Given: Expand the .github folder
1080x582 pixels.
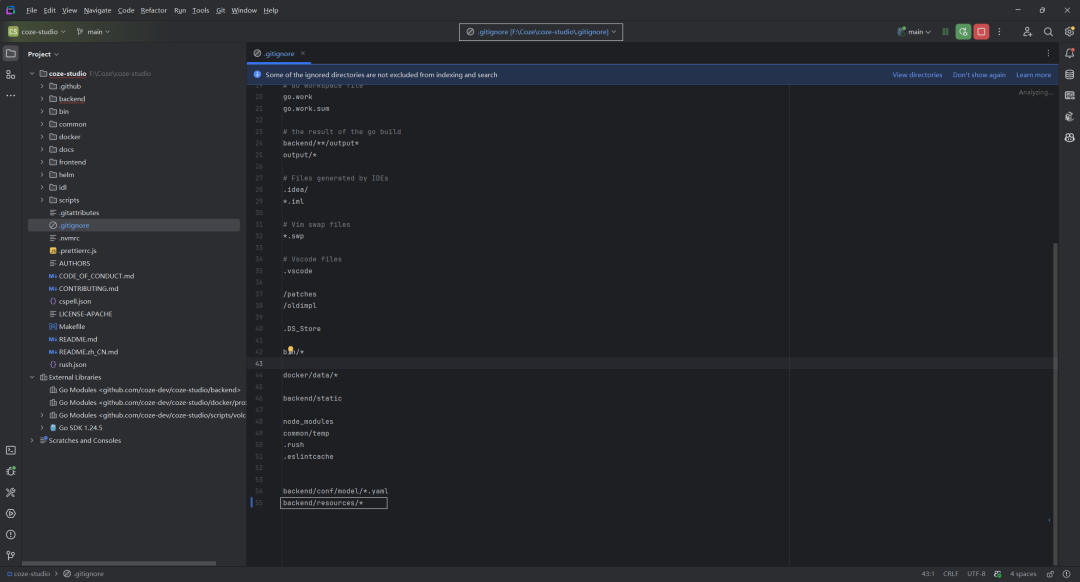Looking at the screenshot, I should point(42,86).
